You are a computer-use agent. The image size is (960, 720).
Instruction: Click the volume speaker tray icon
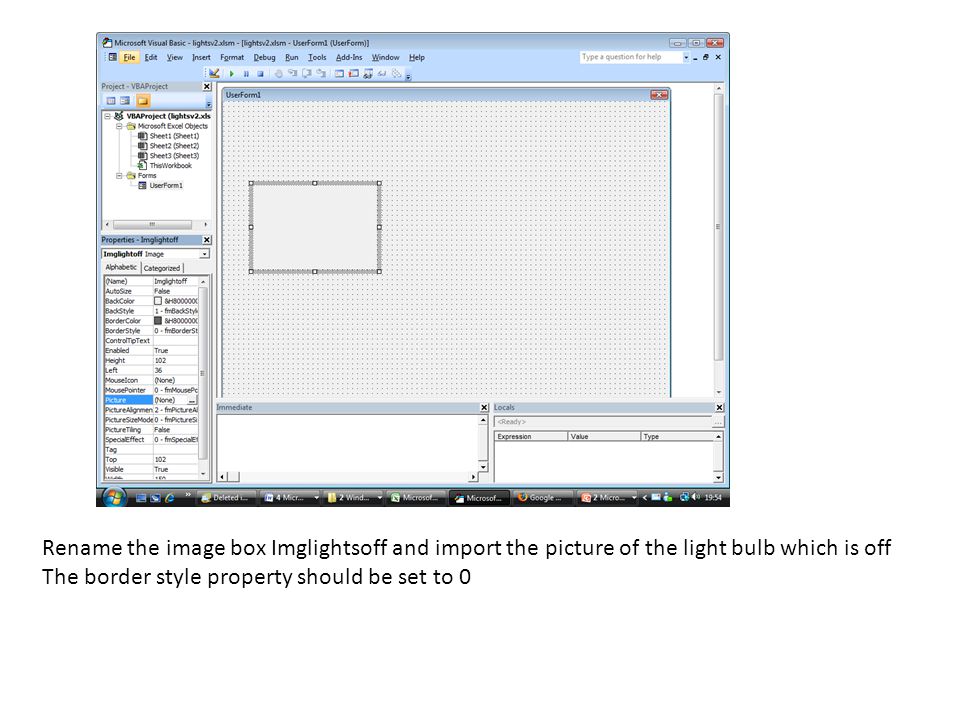(x=696, y=497)
